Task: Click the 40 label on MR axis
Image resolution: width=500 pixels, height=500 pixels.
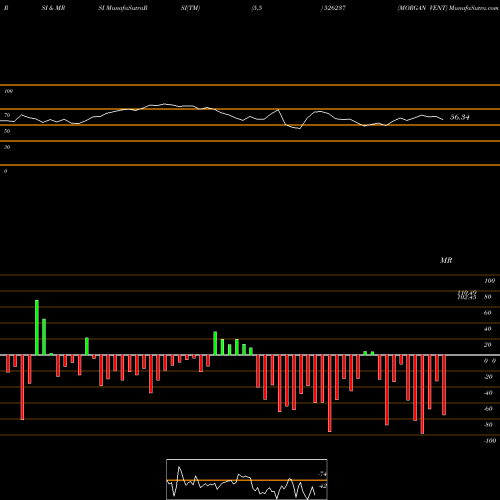Action: point(487,329)
